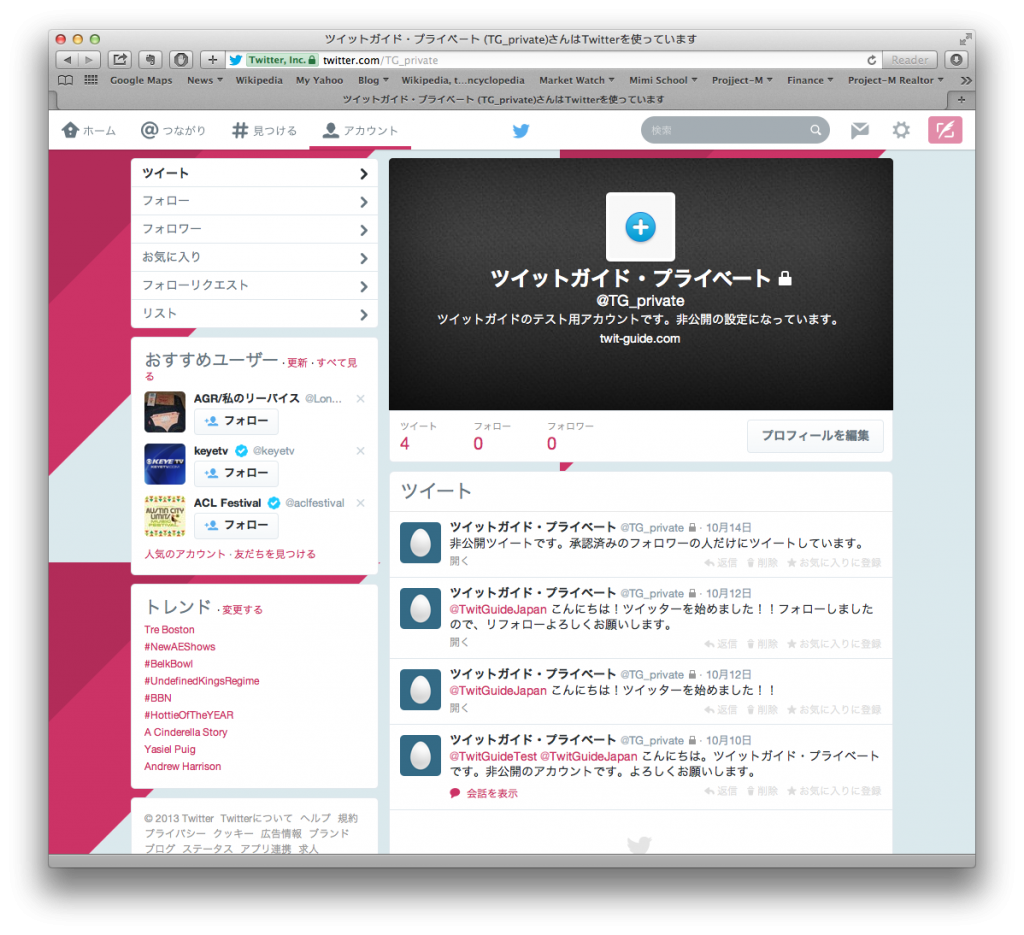Dismiss ACL Festival suggestion with X

(360, 503)
